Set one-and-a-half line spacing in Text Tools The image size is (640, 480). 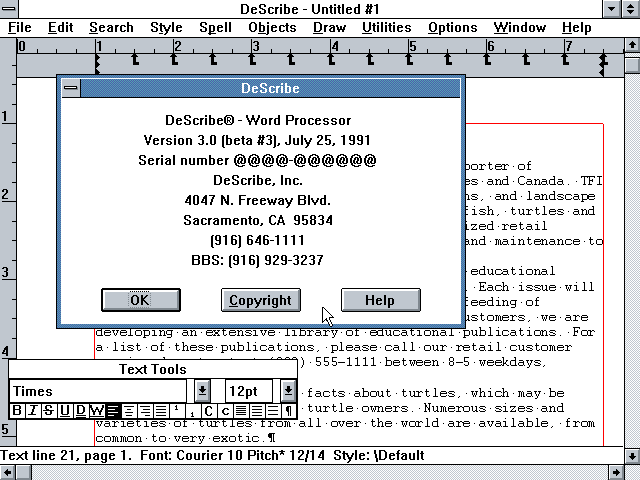tap(257, 410)
